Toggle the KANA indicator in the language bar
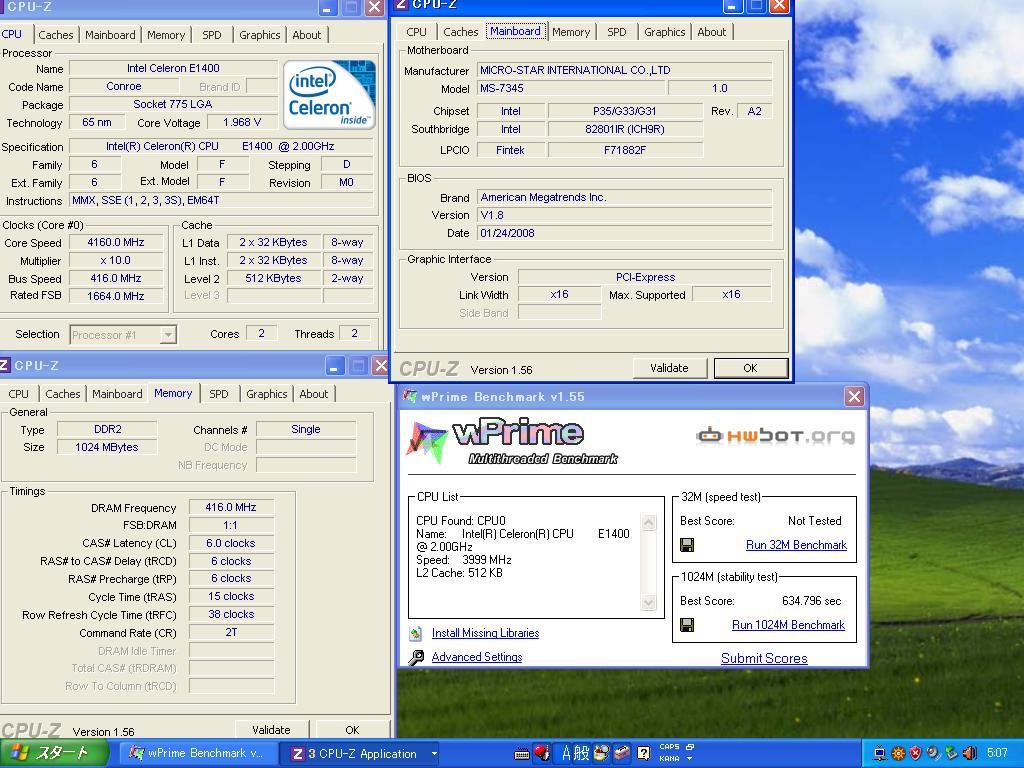The width and height of the screenshot is (1024, 768). 669,758
